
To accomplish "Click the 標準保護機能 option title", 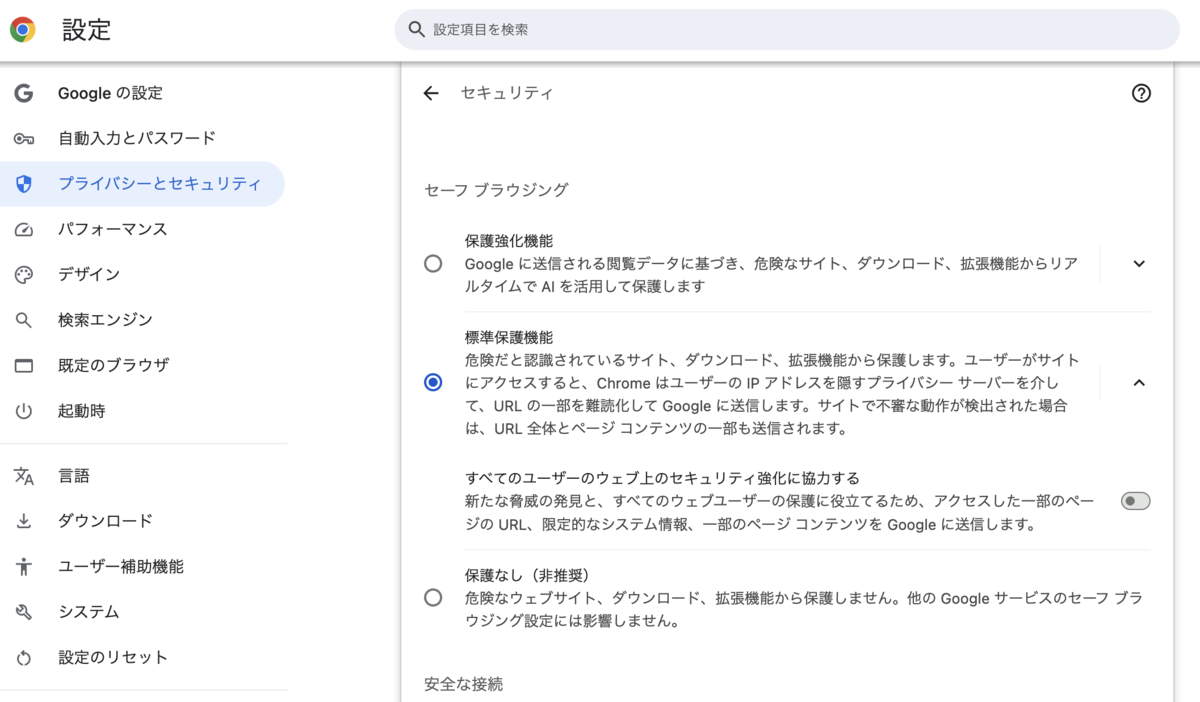I will [x=509, y=337].
